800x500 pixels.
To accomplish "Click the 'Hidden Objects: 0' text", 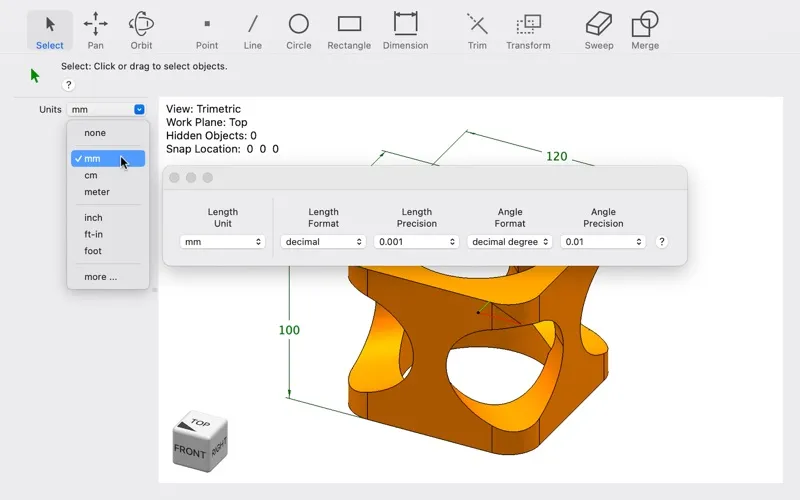I will [x=211, y=136].
